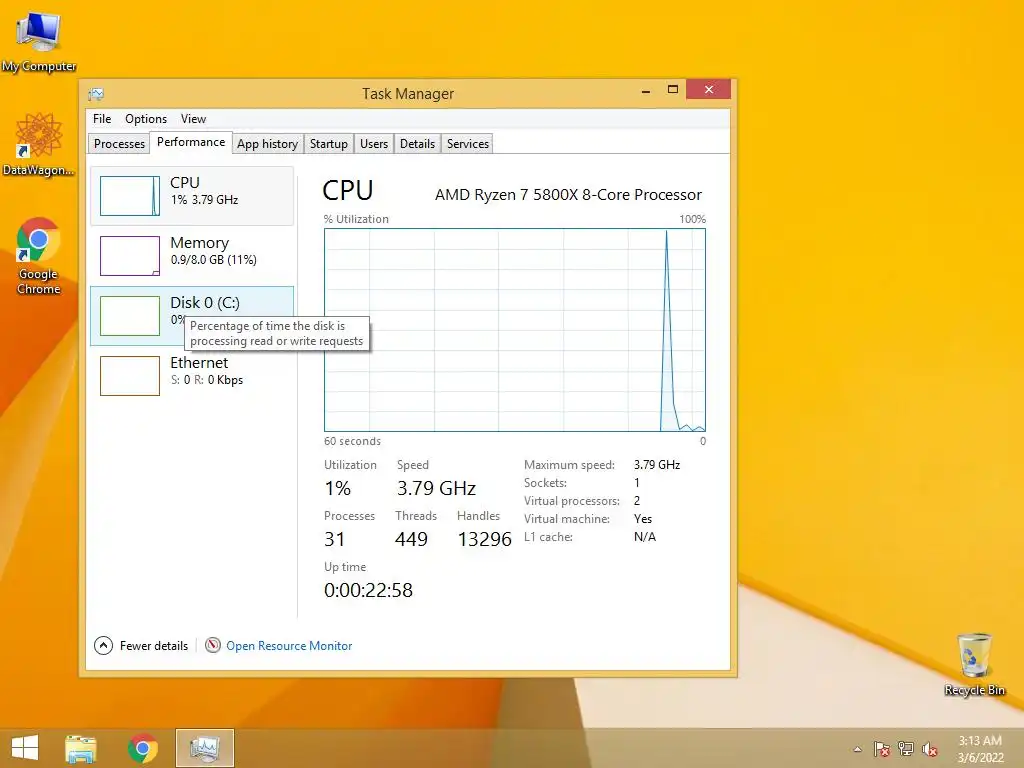Switch to the Services tab
This screenshot has height=768, width=1024.
click(x=468, y=144)
